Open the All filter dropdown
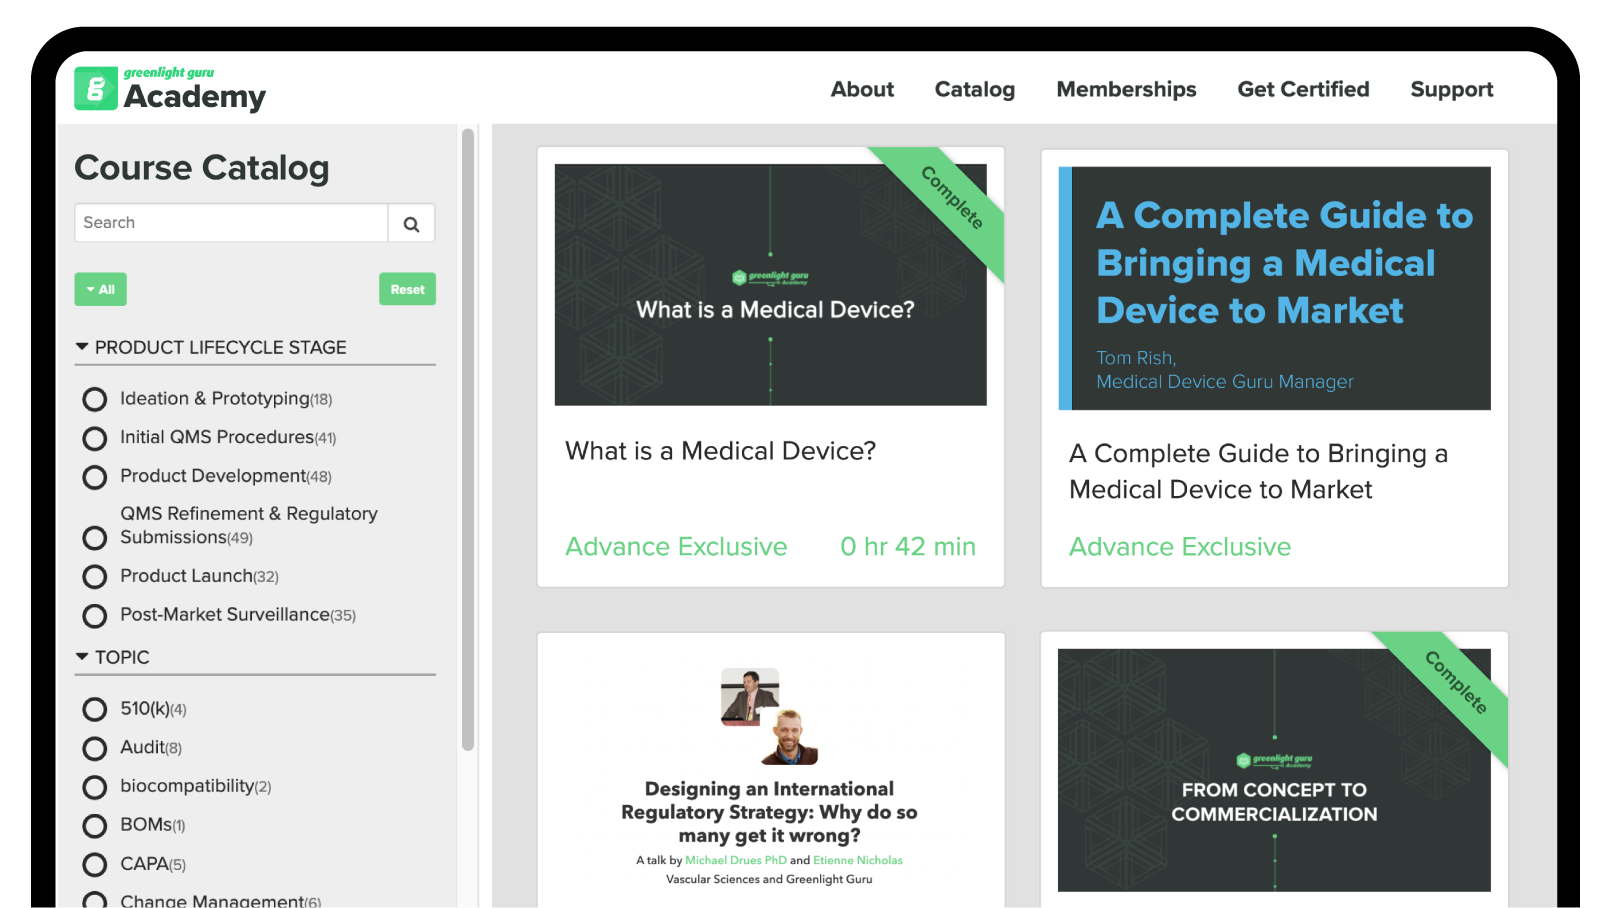Screen dimensions: 1612x908 (x=100, y=289)
